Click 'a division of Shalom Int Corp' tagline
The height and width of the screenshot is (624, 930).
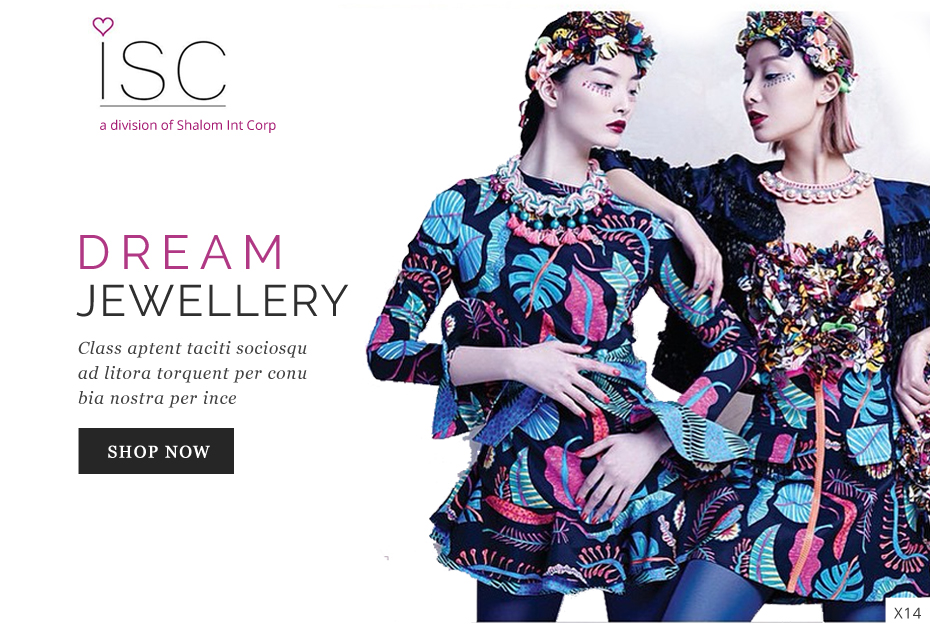pos(187,125)
